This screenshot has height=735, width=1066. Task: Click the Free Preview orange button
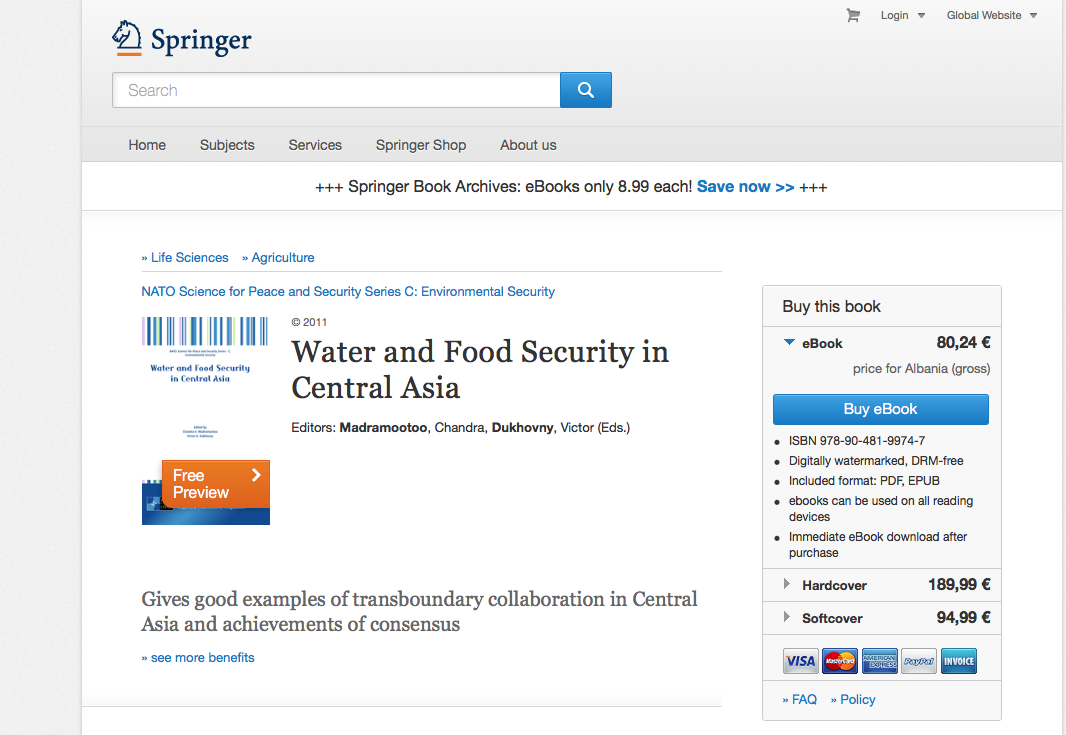[x=216, y=484]
